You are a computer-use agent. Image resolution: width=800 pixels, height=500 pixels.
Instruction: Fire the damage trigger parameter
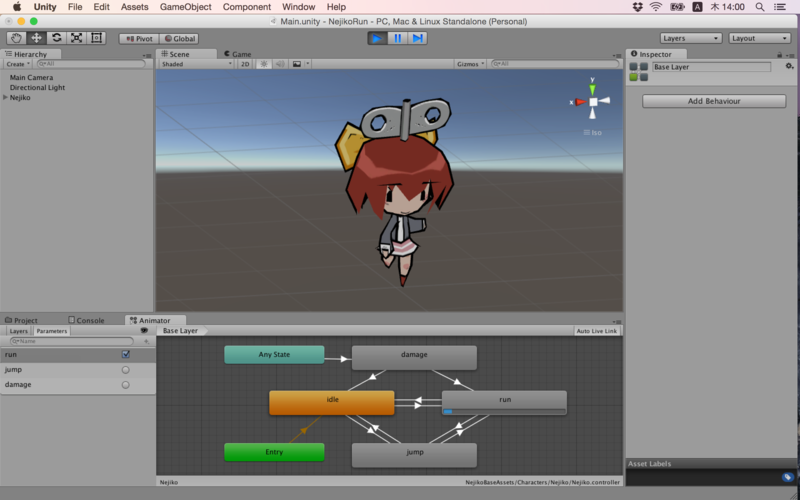click(126, 385)
